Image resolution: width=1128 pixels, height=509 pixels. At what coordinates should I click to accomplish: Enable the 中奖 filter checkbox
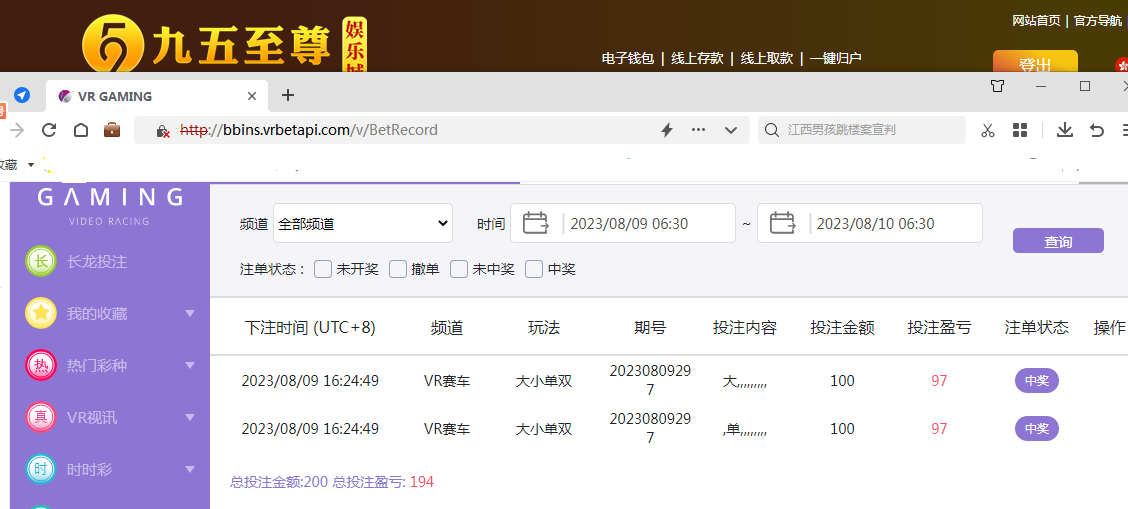[534, 269]
